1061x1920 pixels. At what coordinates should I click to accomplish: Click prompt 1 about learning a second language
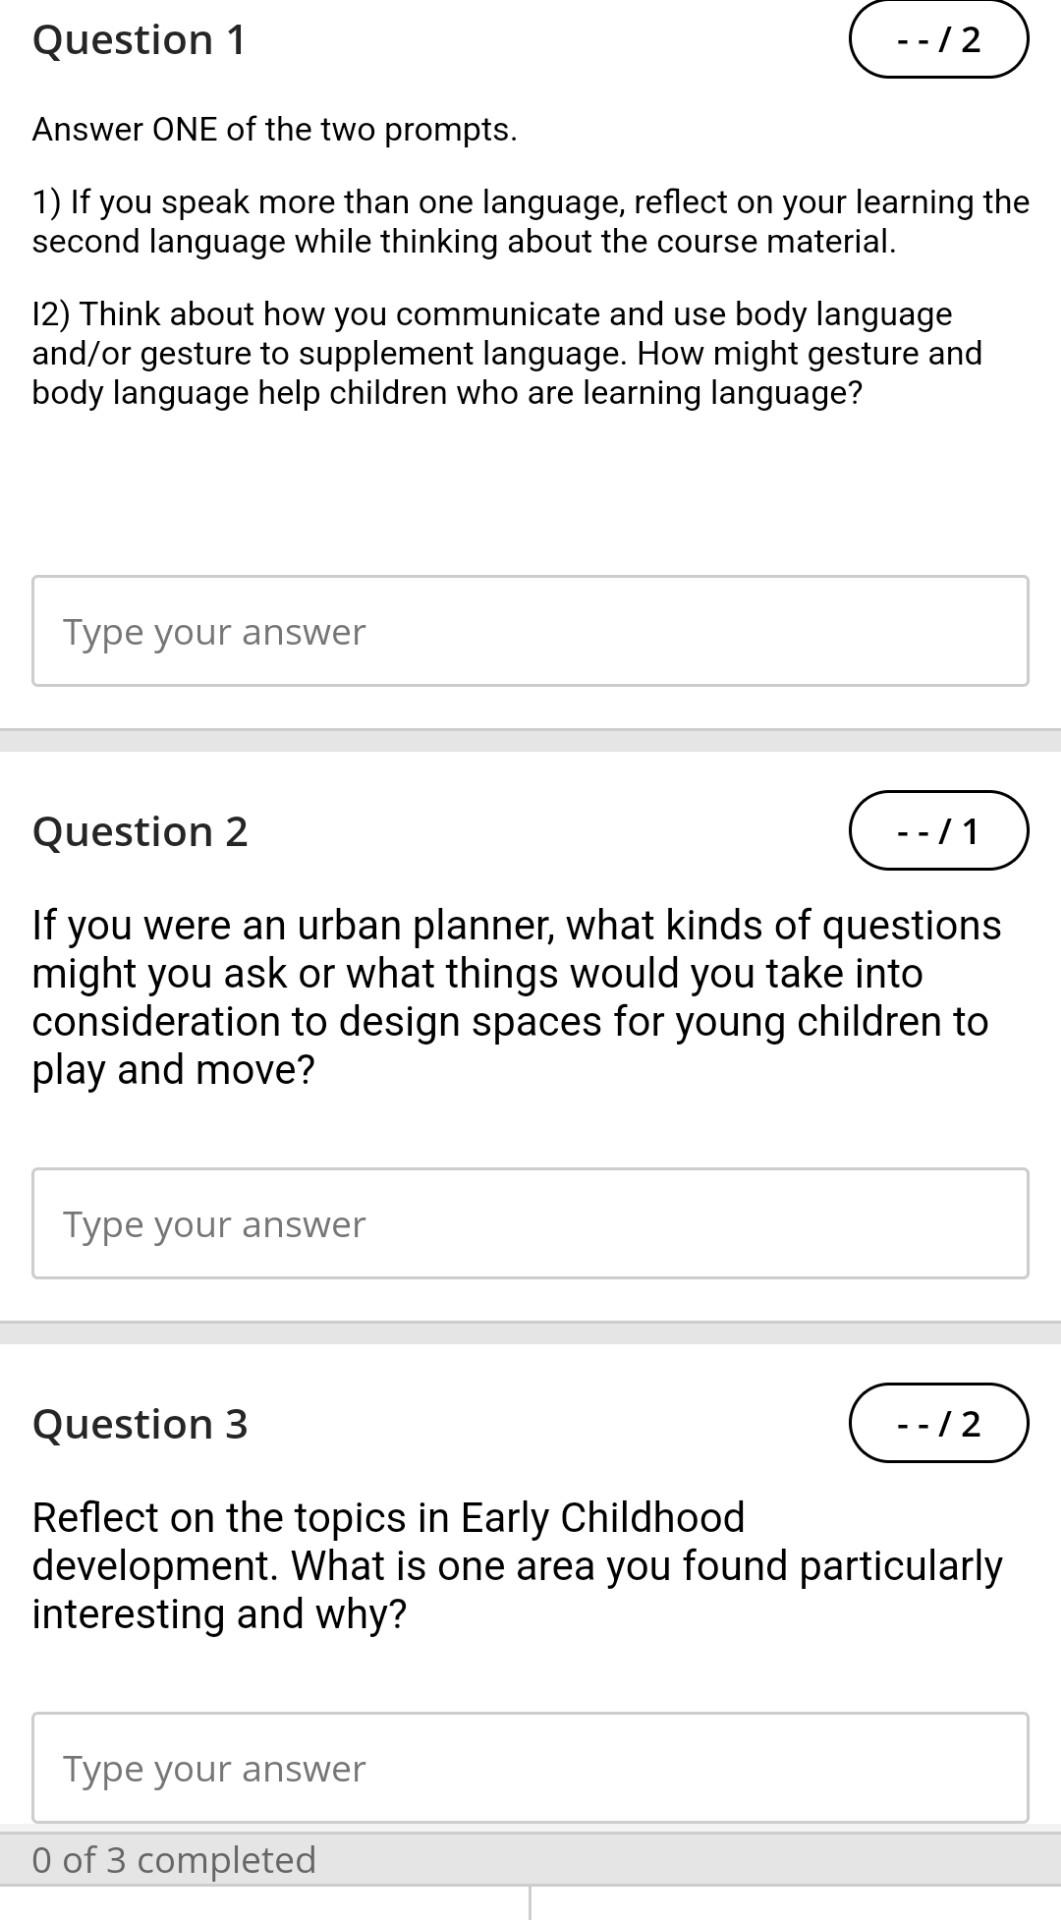(530, 220)
